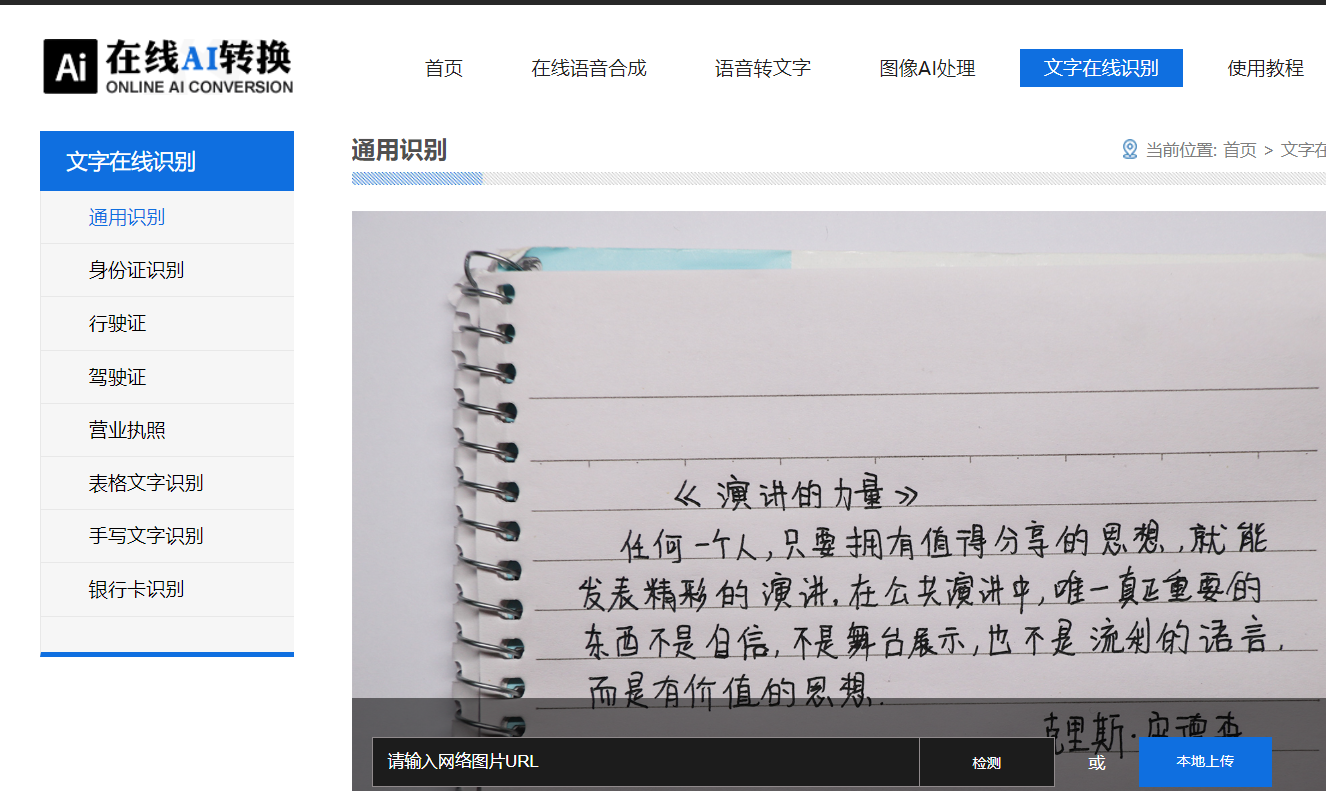Focus the 请输入网络图片URL input field
Image resolution: width=1326 pixels, height=791 pixels.
coord(646,762)
